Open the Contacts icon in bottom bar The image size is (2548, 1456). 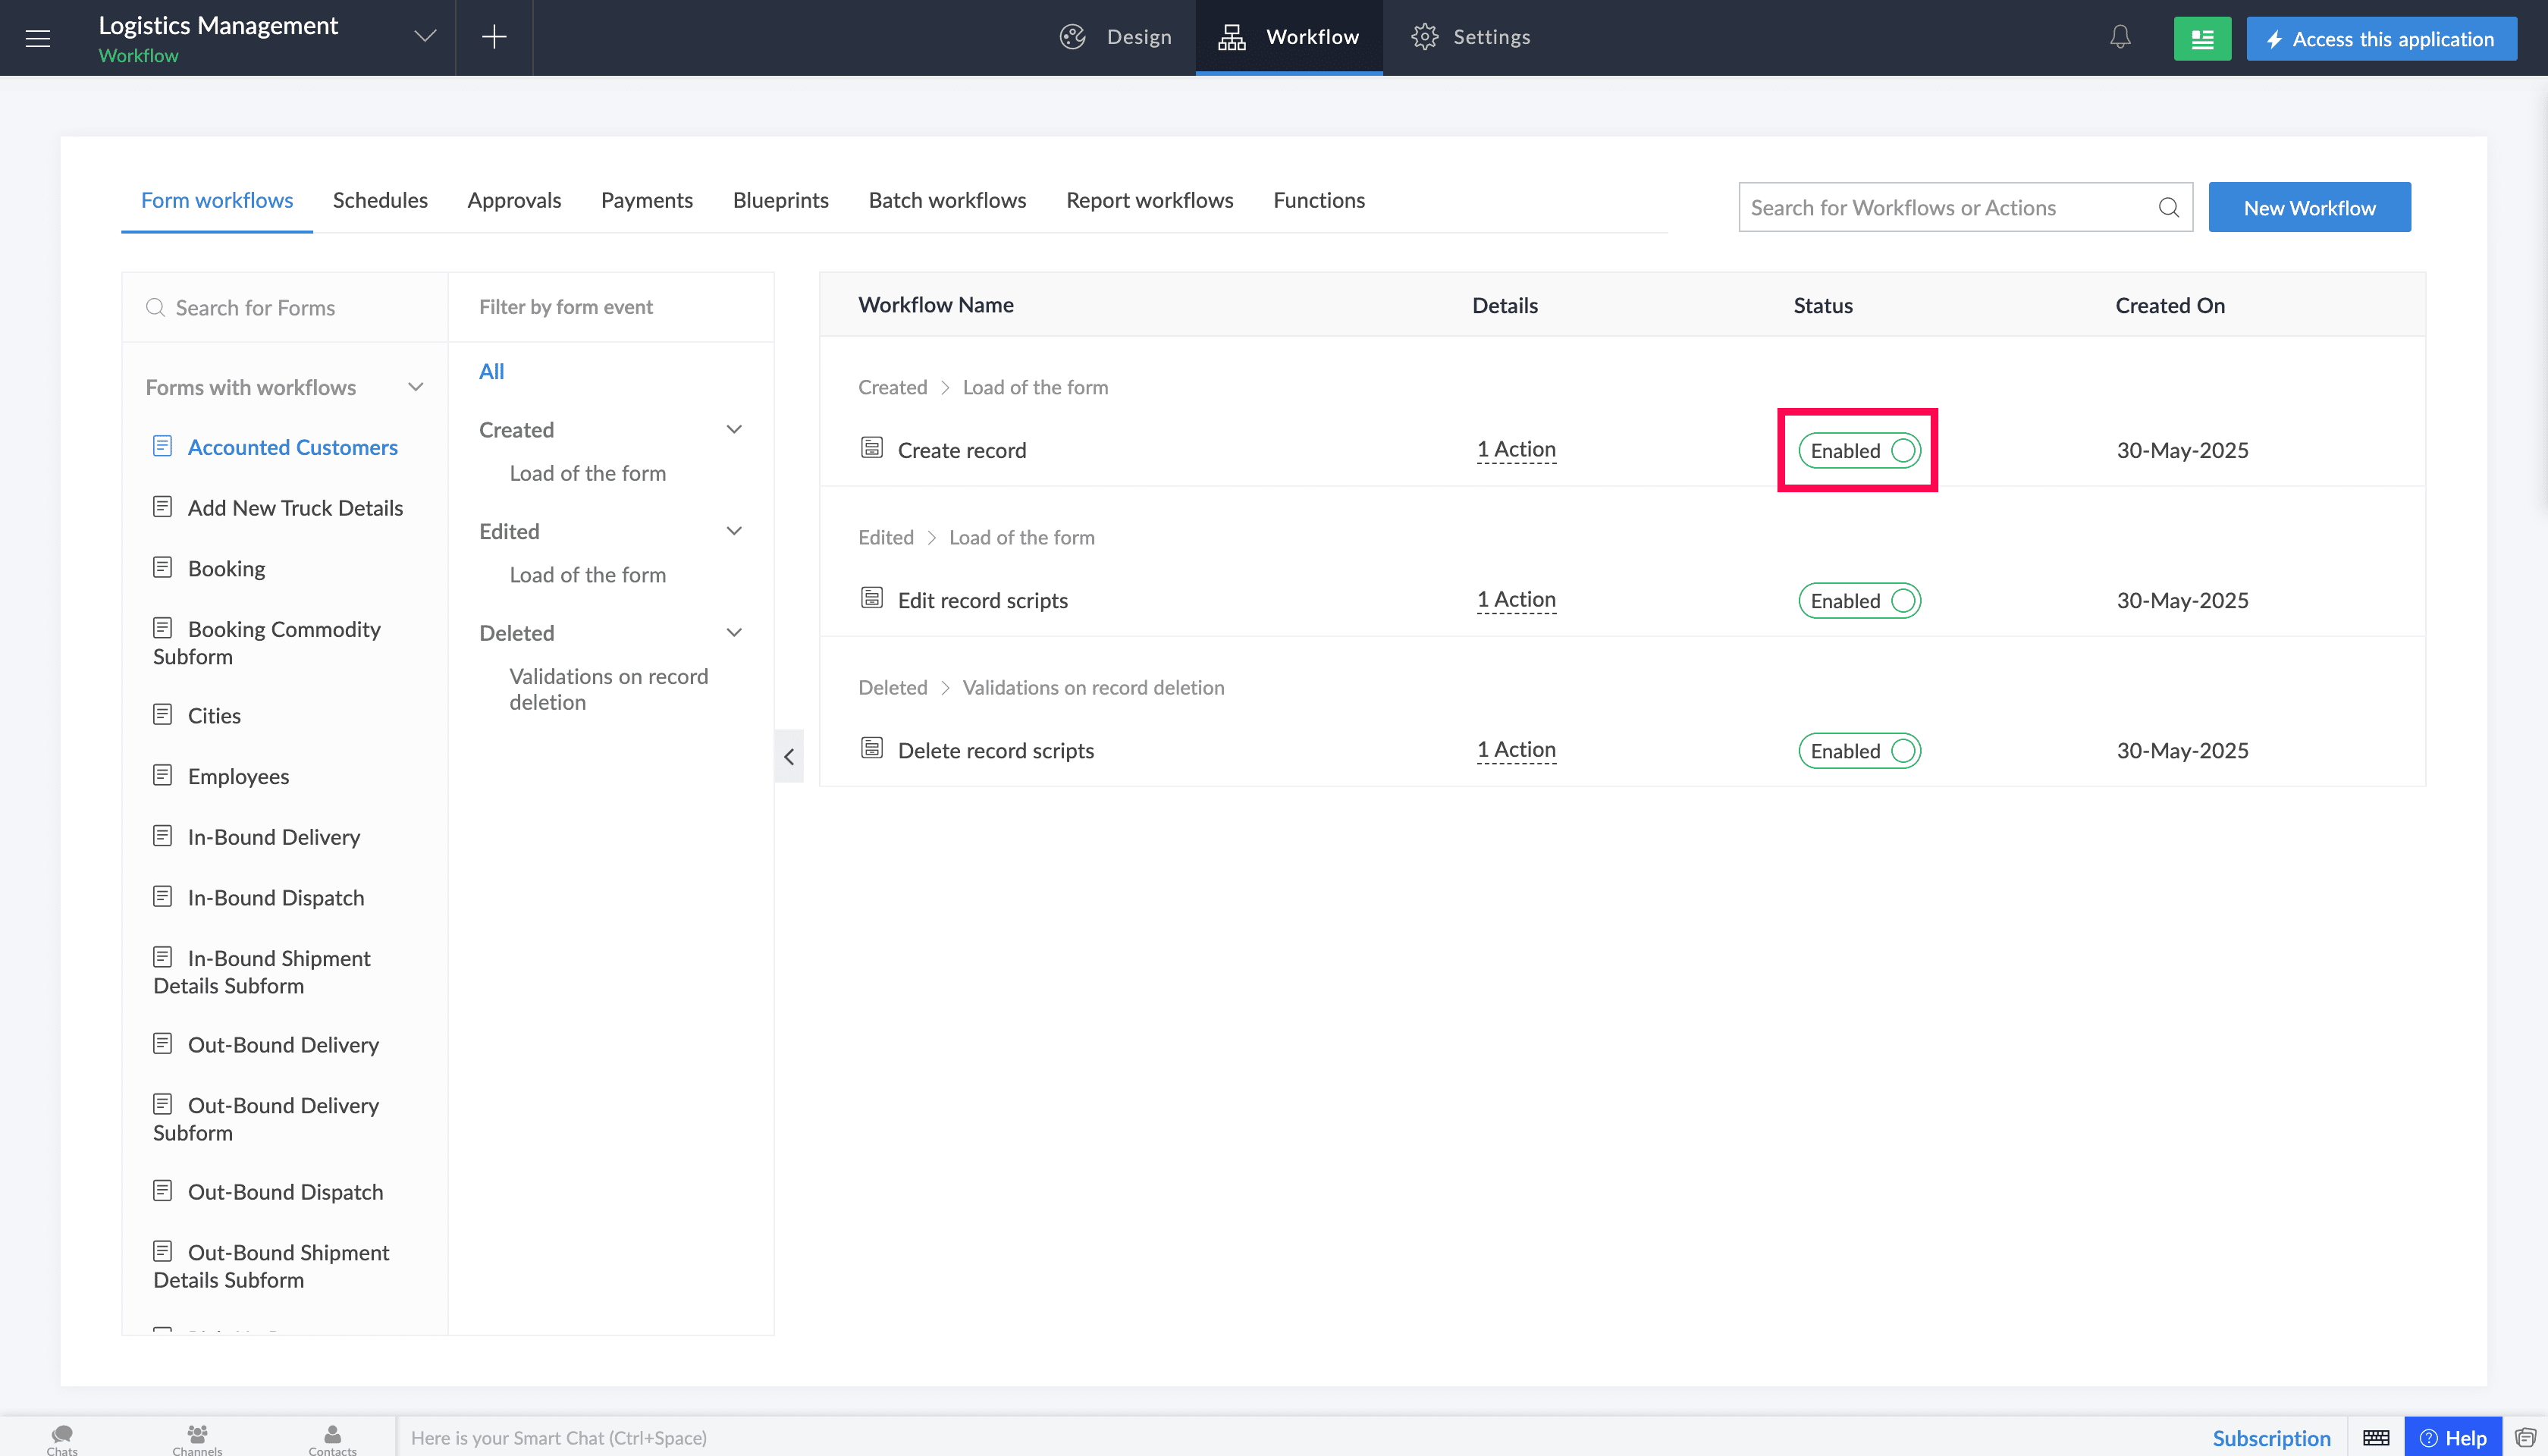pos(332,1438)
